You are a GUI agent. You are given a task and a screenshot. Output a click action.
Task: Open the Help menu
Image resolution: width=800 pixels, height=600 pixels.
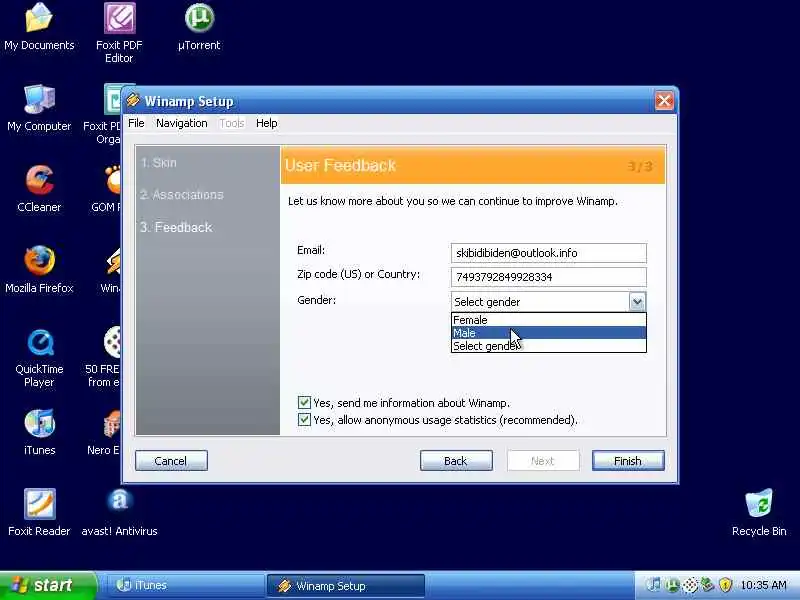pos(266,123)
